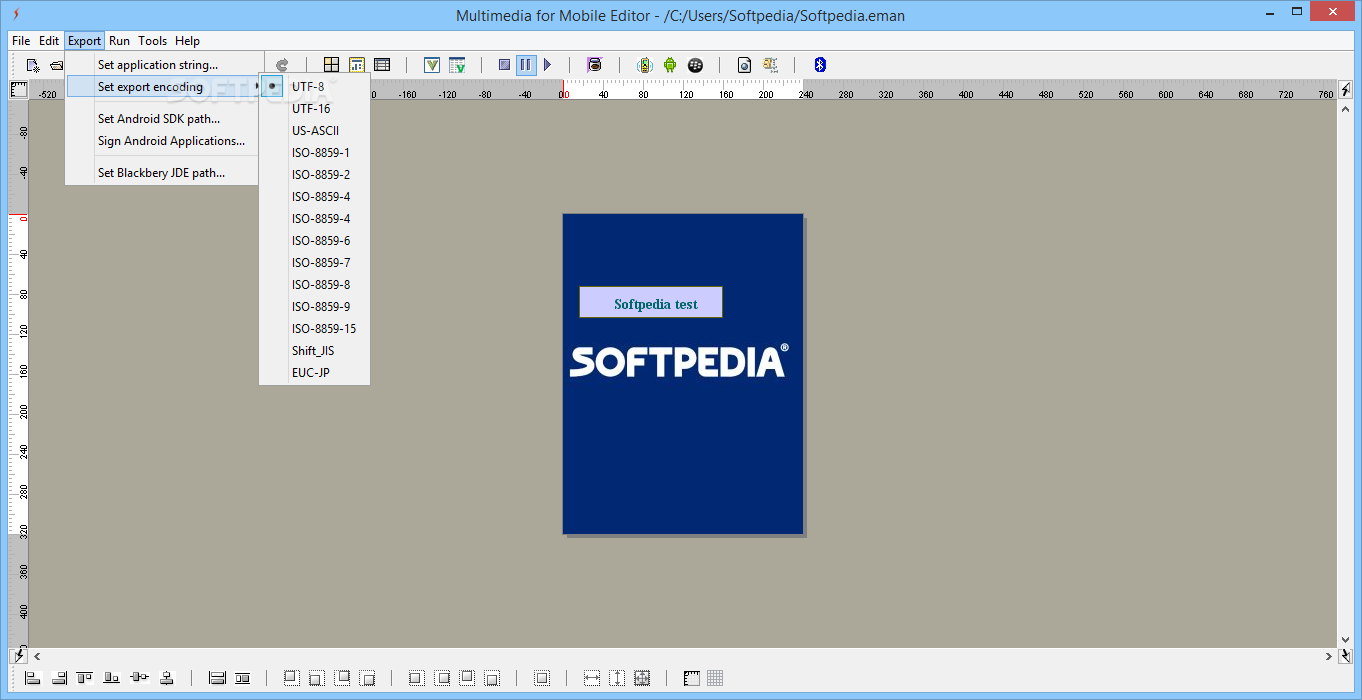The height and width of the screenshot is (700, 1362).
Task: Click the Align top edges icon
Action: coord(85,678)
